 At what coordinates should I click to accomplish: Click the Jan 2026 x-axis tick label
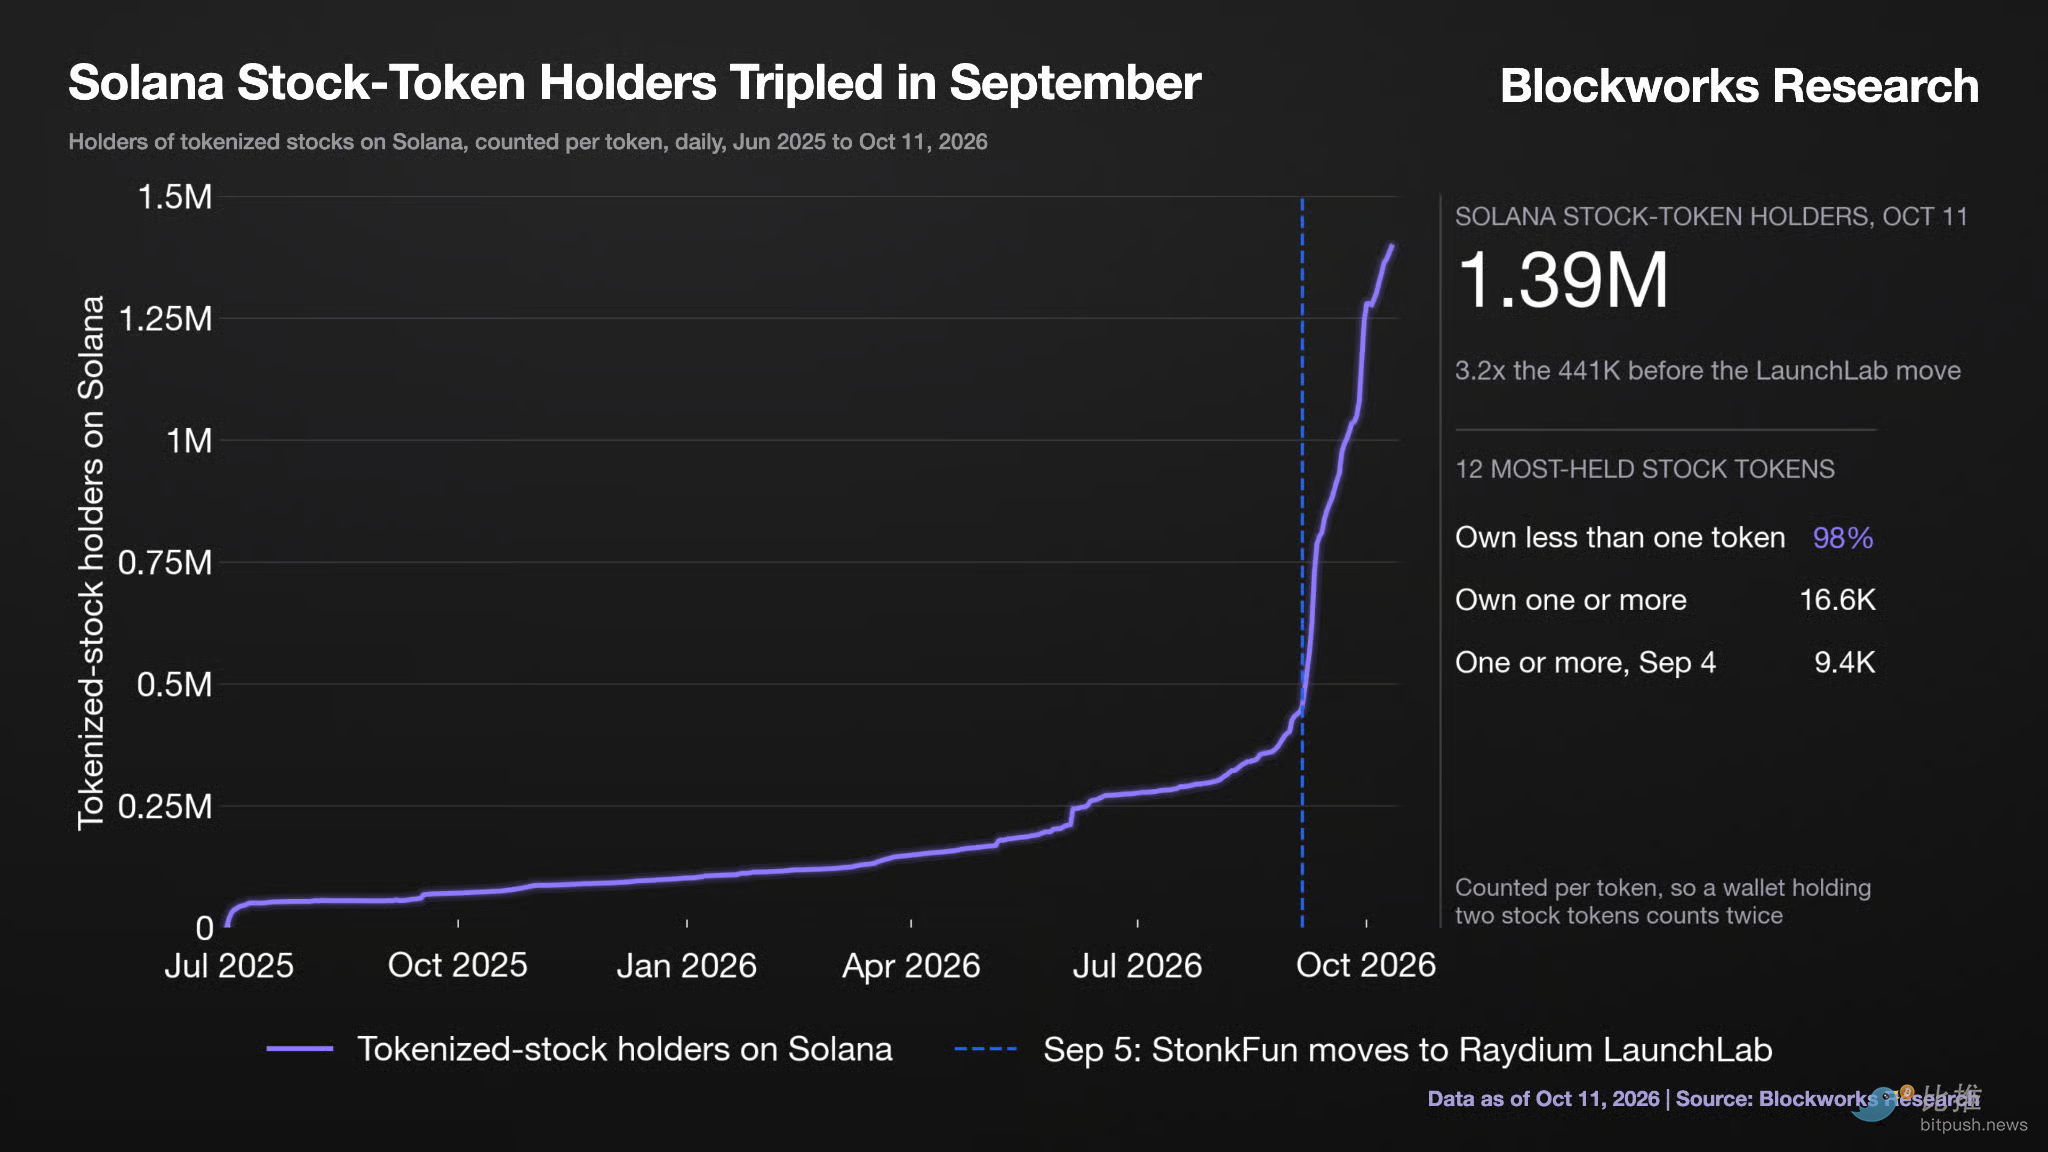click(686, 965)
